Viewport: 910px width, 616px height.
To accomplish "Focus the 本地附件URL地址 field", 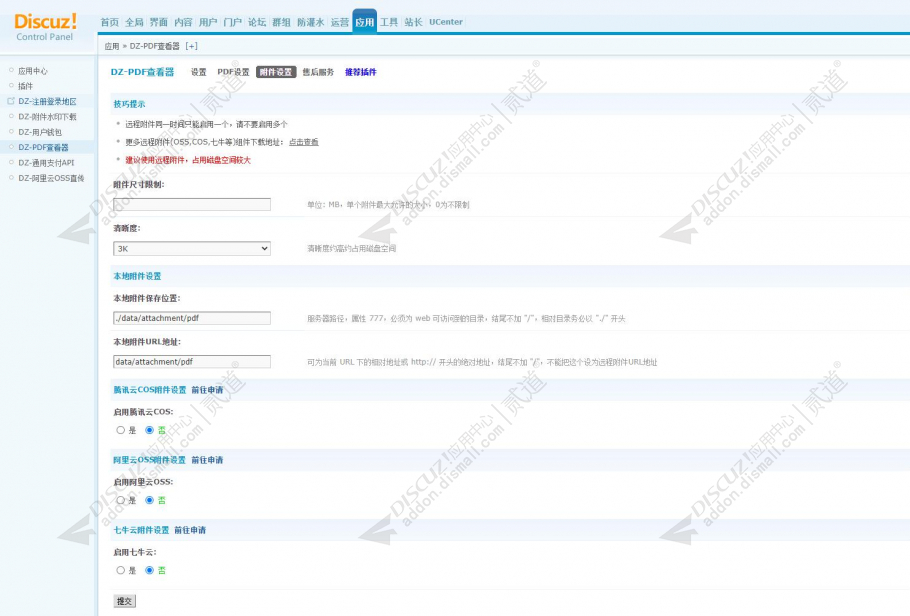I will 192,362.
